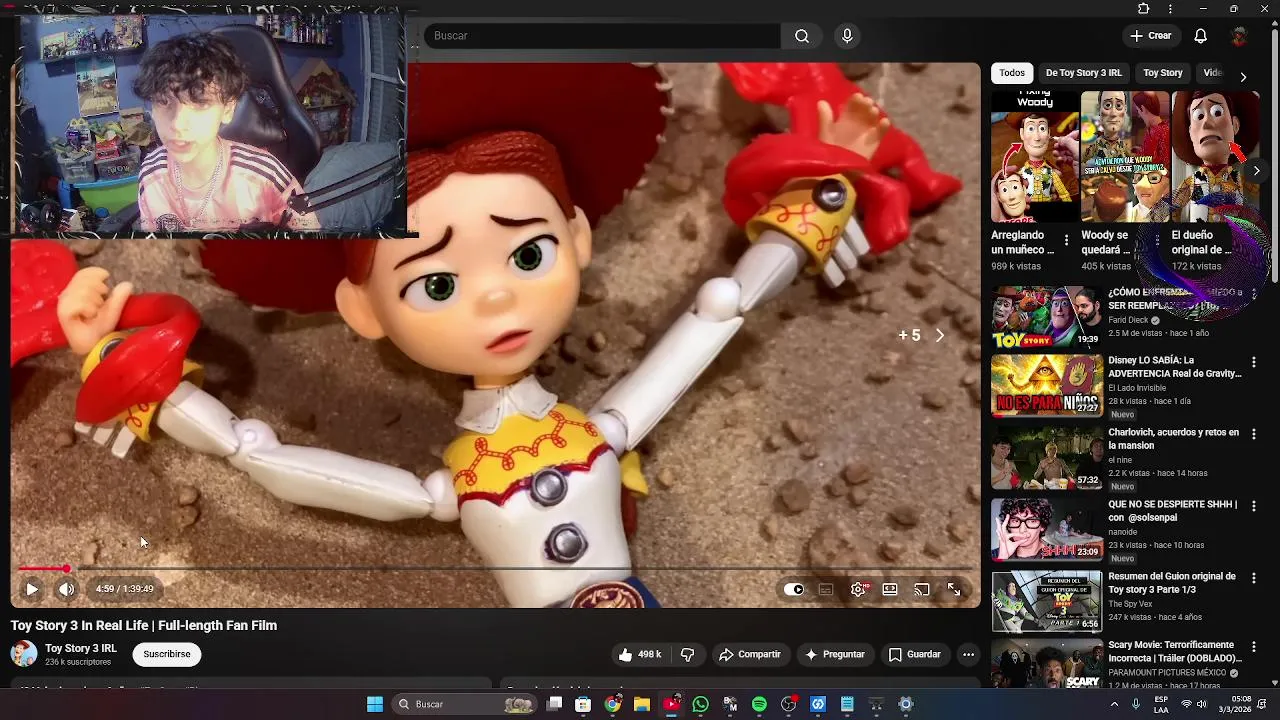Open browser three-dot menu
Viewport: 1280px width, 720px height.
click(1170, 9)
